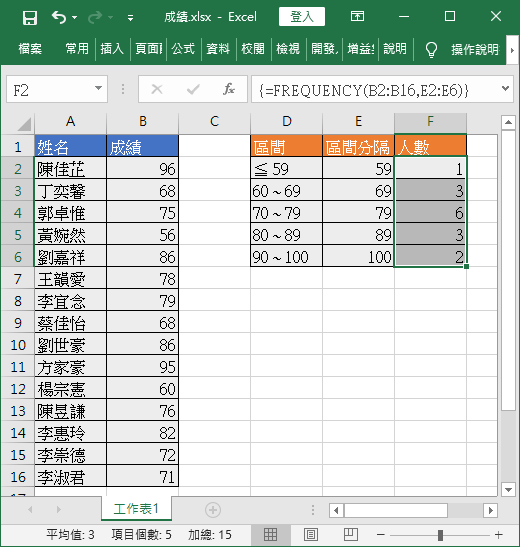Screen dimensions: 520x547
Task: Switch to the 校閱 Review tab
Action: tap(253, 49)
